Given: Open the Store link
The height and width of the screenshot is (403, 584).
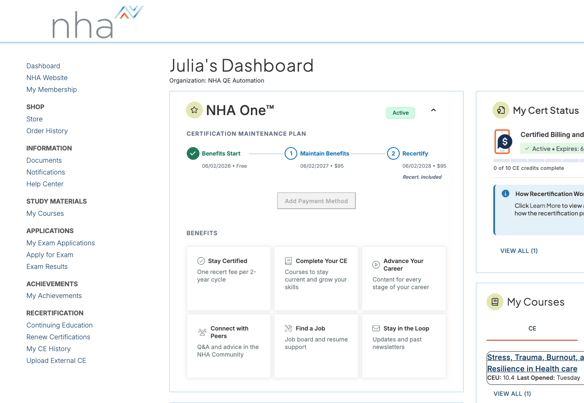Looking at the screenshot, I should pyautogui.click(x=34, y=119).
